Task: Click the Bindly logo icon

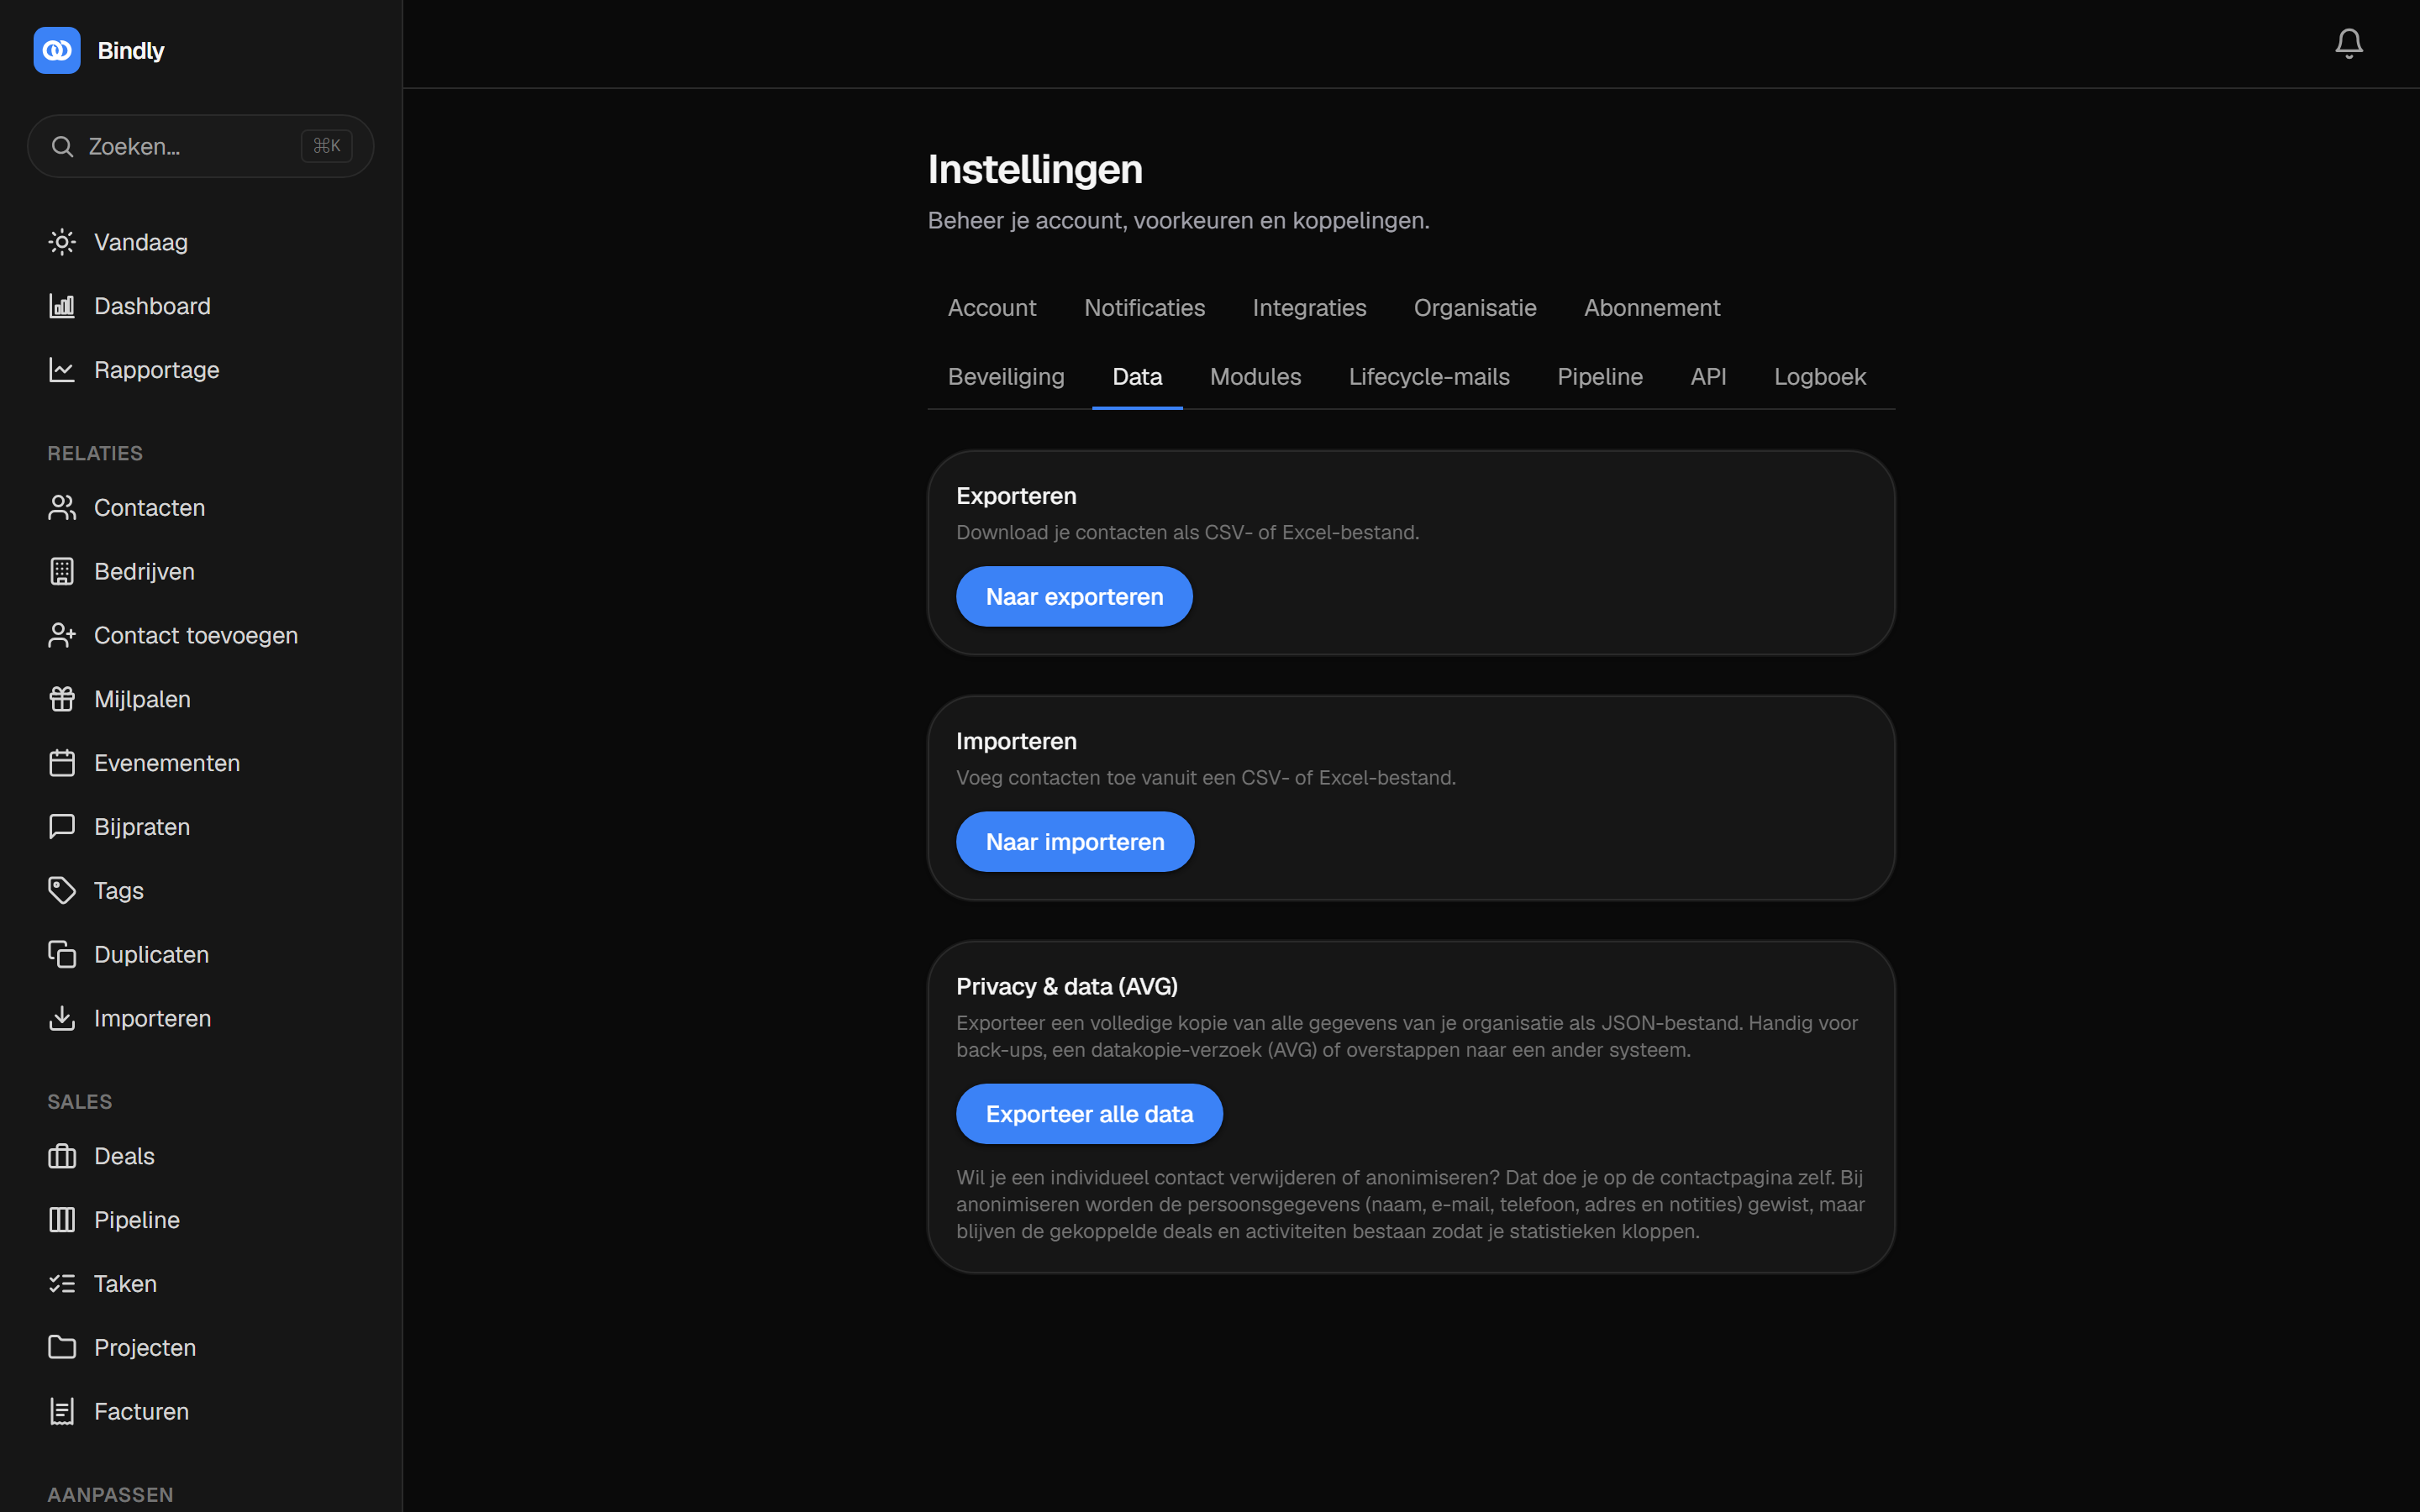Action: [57, 50]
